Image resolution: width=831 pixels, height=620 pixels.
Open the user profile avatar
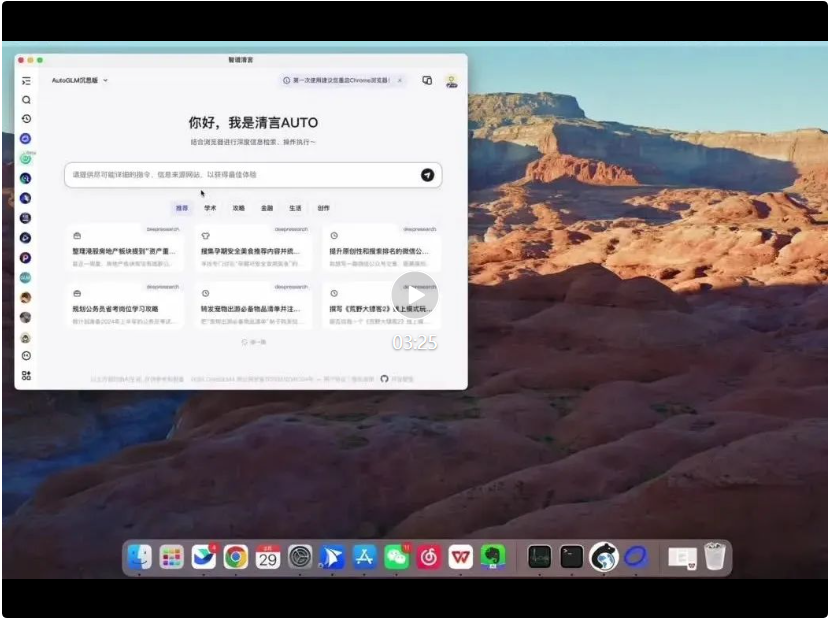coord(452,81)
